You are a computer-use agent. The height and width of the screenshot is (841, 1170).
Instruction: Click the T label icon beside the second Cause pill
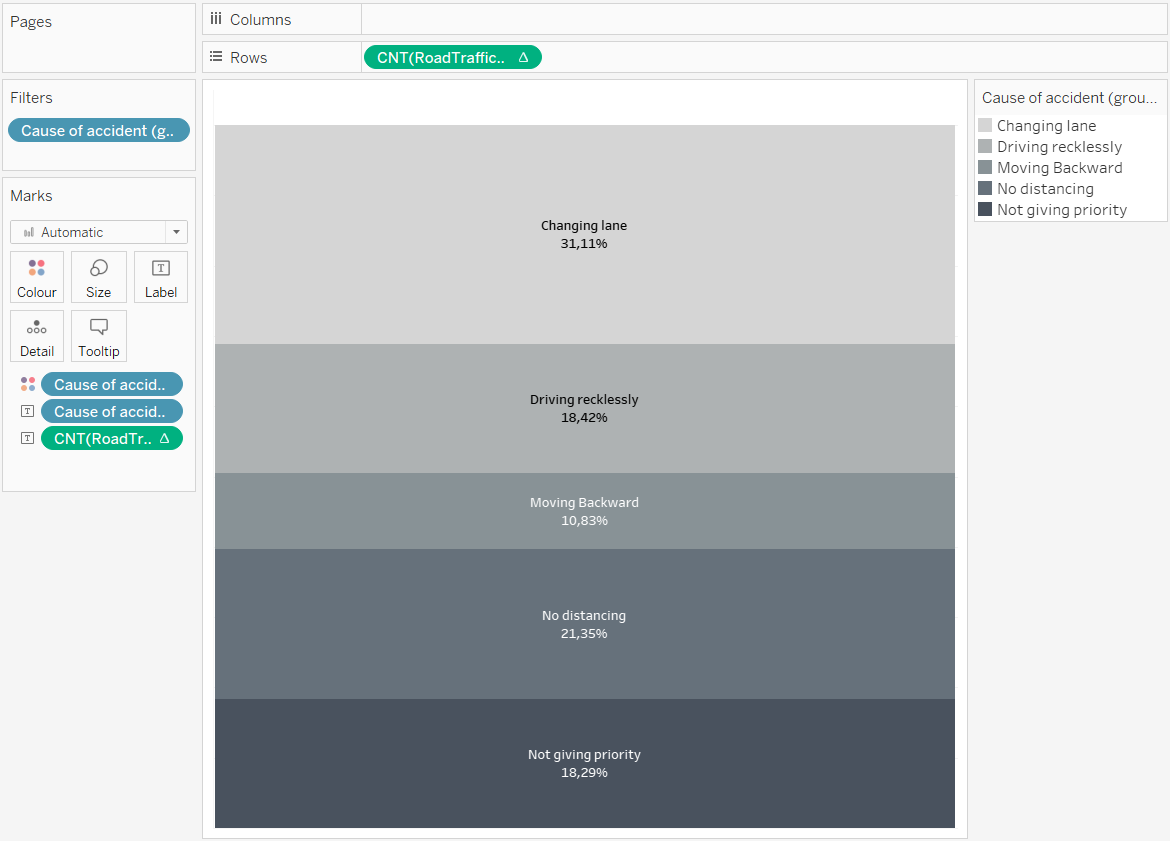point(27,411)
